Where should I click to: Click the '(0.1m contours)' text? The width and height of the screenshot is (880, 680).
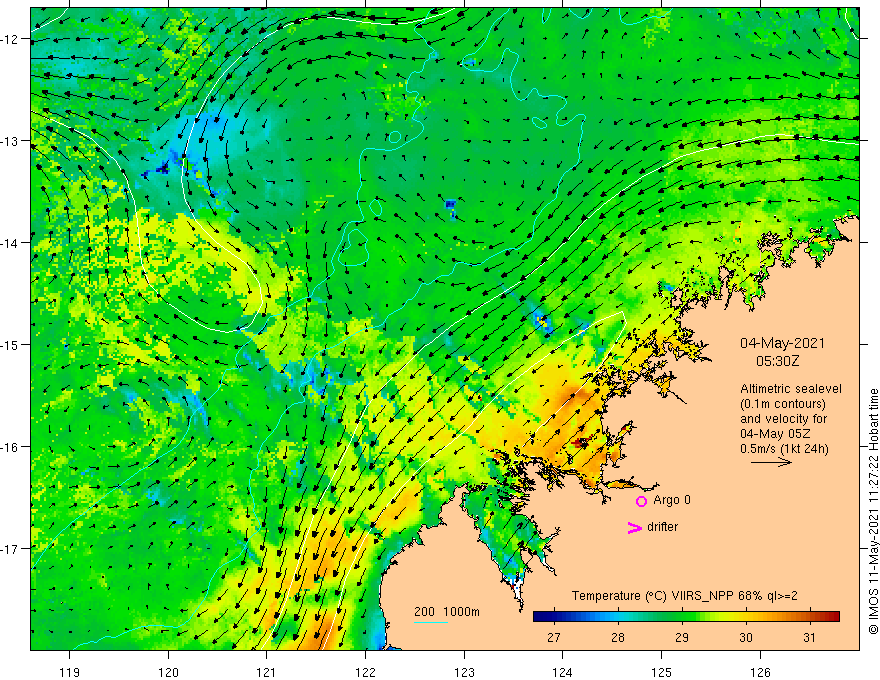point(783,404)
